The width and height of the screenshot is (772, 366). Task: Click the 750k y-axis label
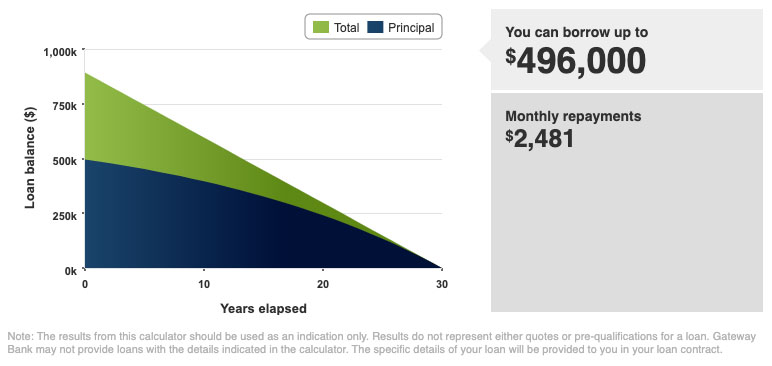64,106
